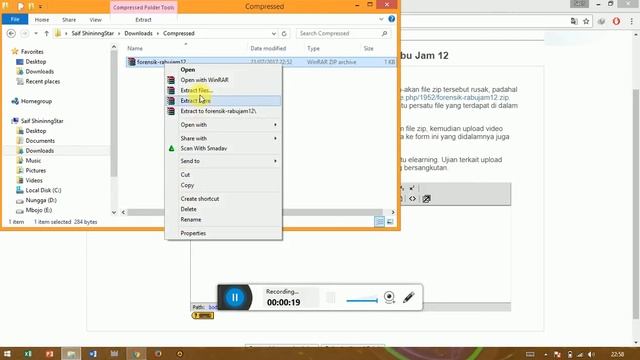This screenshot has height=360, width=640.
Task: Open Downloads under Favorites
Action: pyautogui.click(x=40, y=71)
